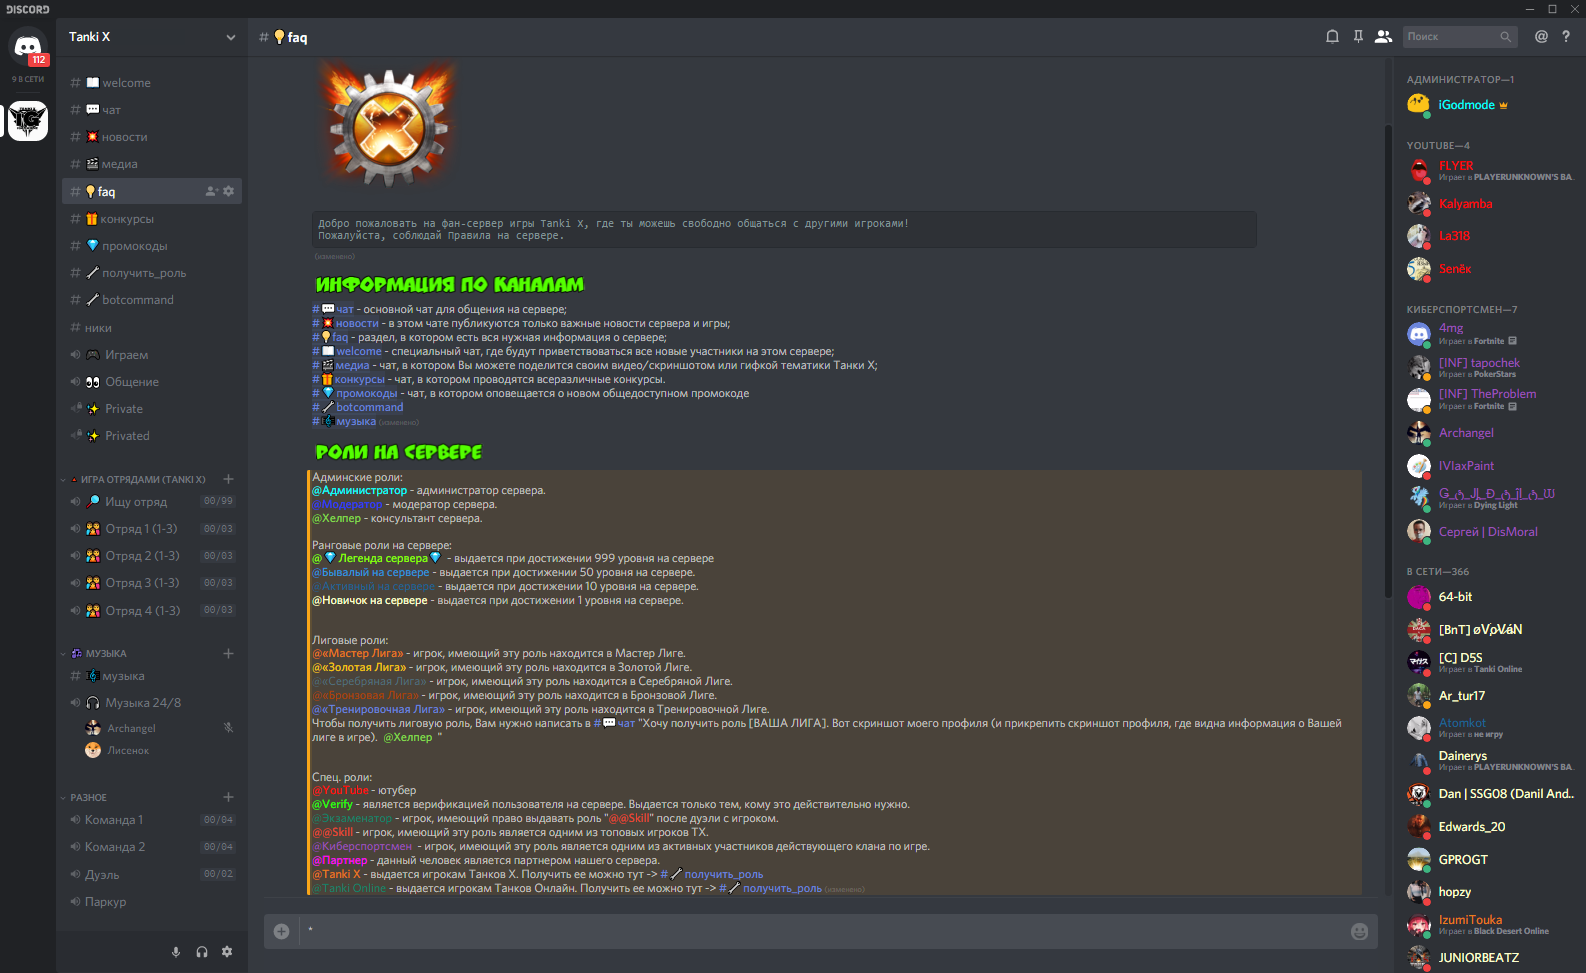Join Музыка 24/8 voice channel
Image resolution: width=1586 pixels, height=973 pixels.
[152, 703]
